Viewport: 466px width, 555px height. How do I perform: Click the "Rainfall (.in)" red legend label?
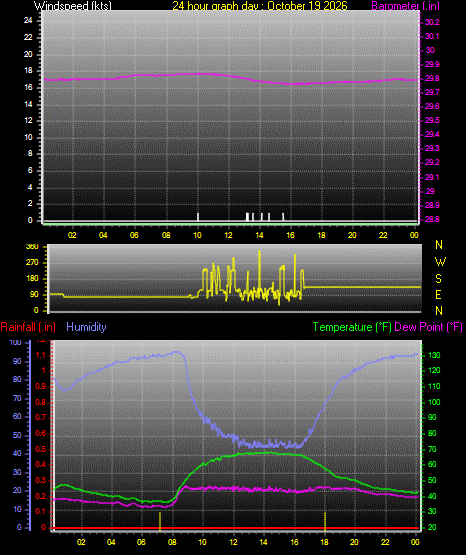[x=28, y=327]
